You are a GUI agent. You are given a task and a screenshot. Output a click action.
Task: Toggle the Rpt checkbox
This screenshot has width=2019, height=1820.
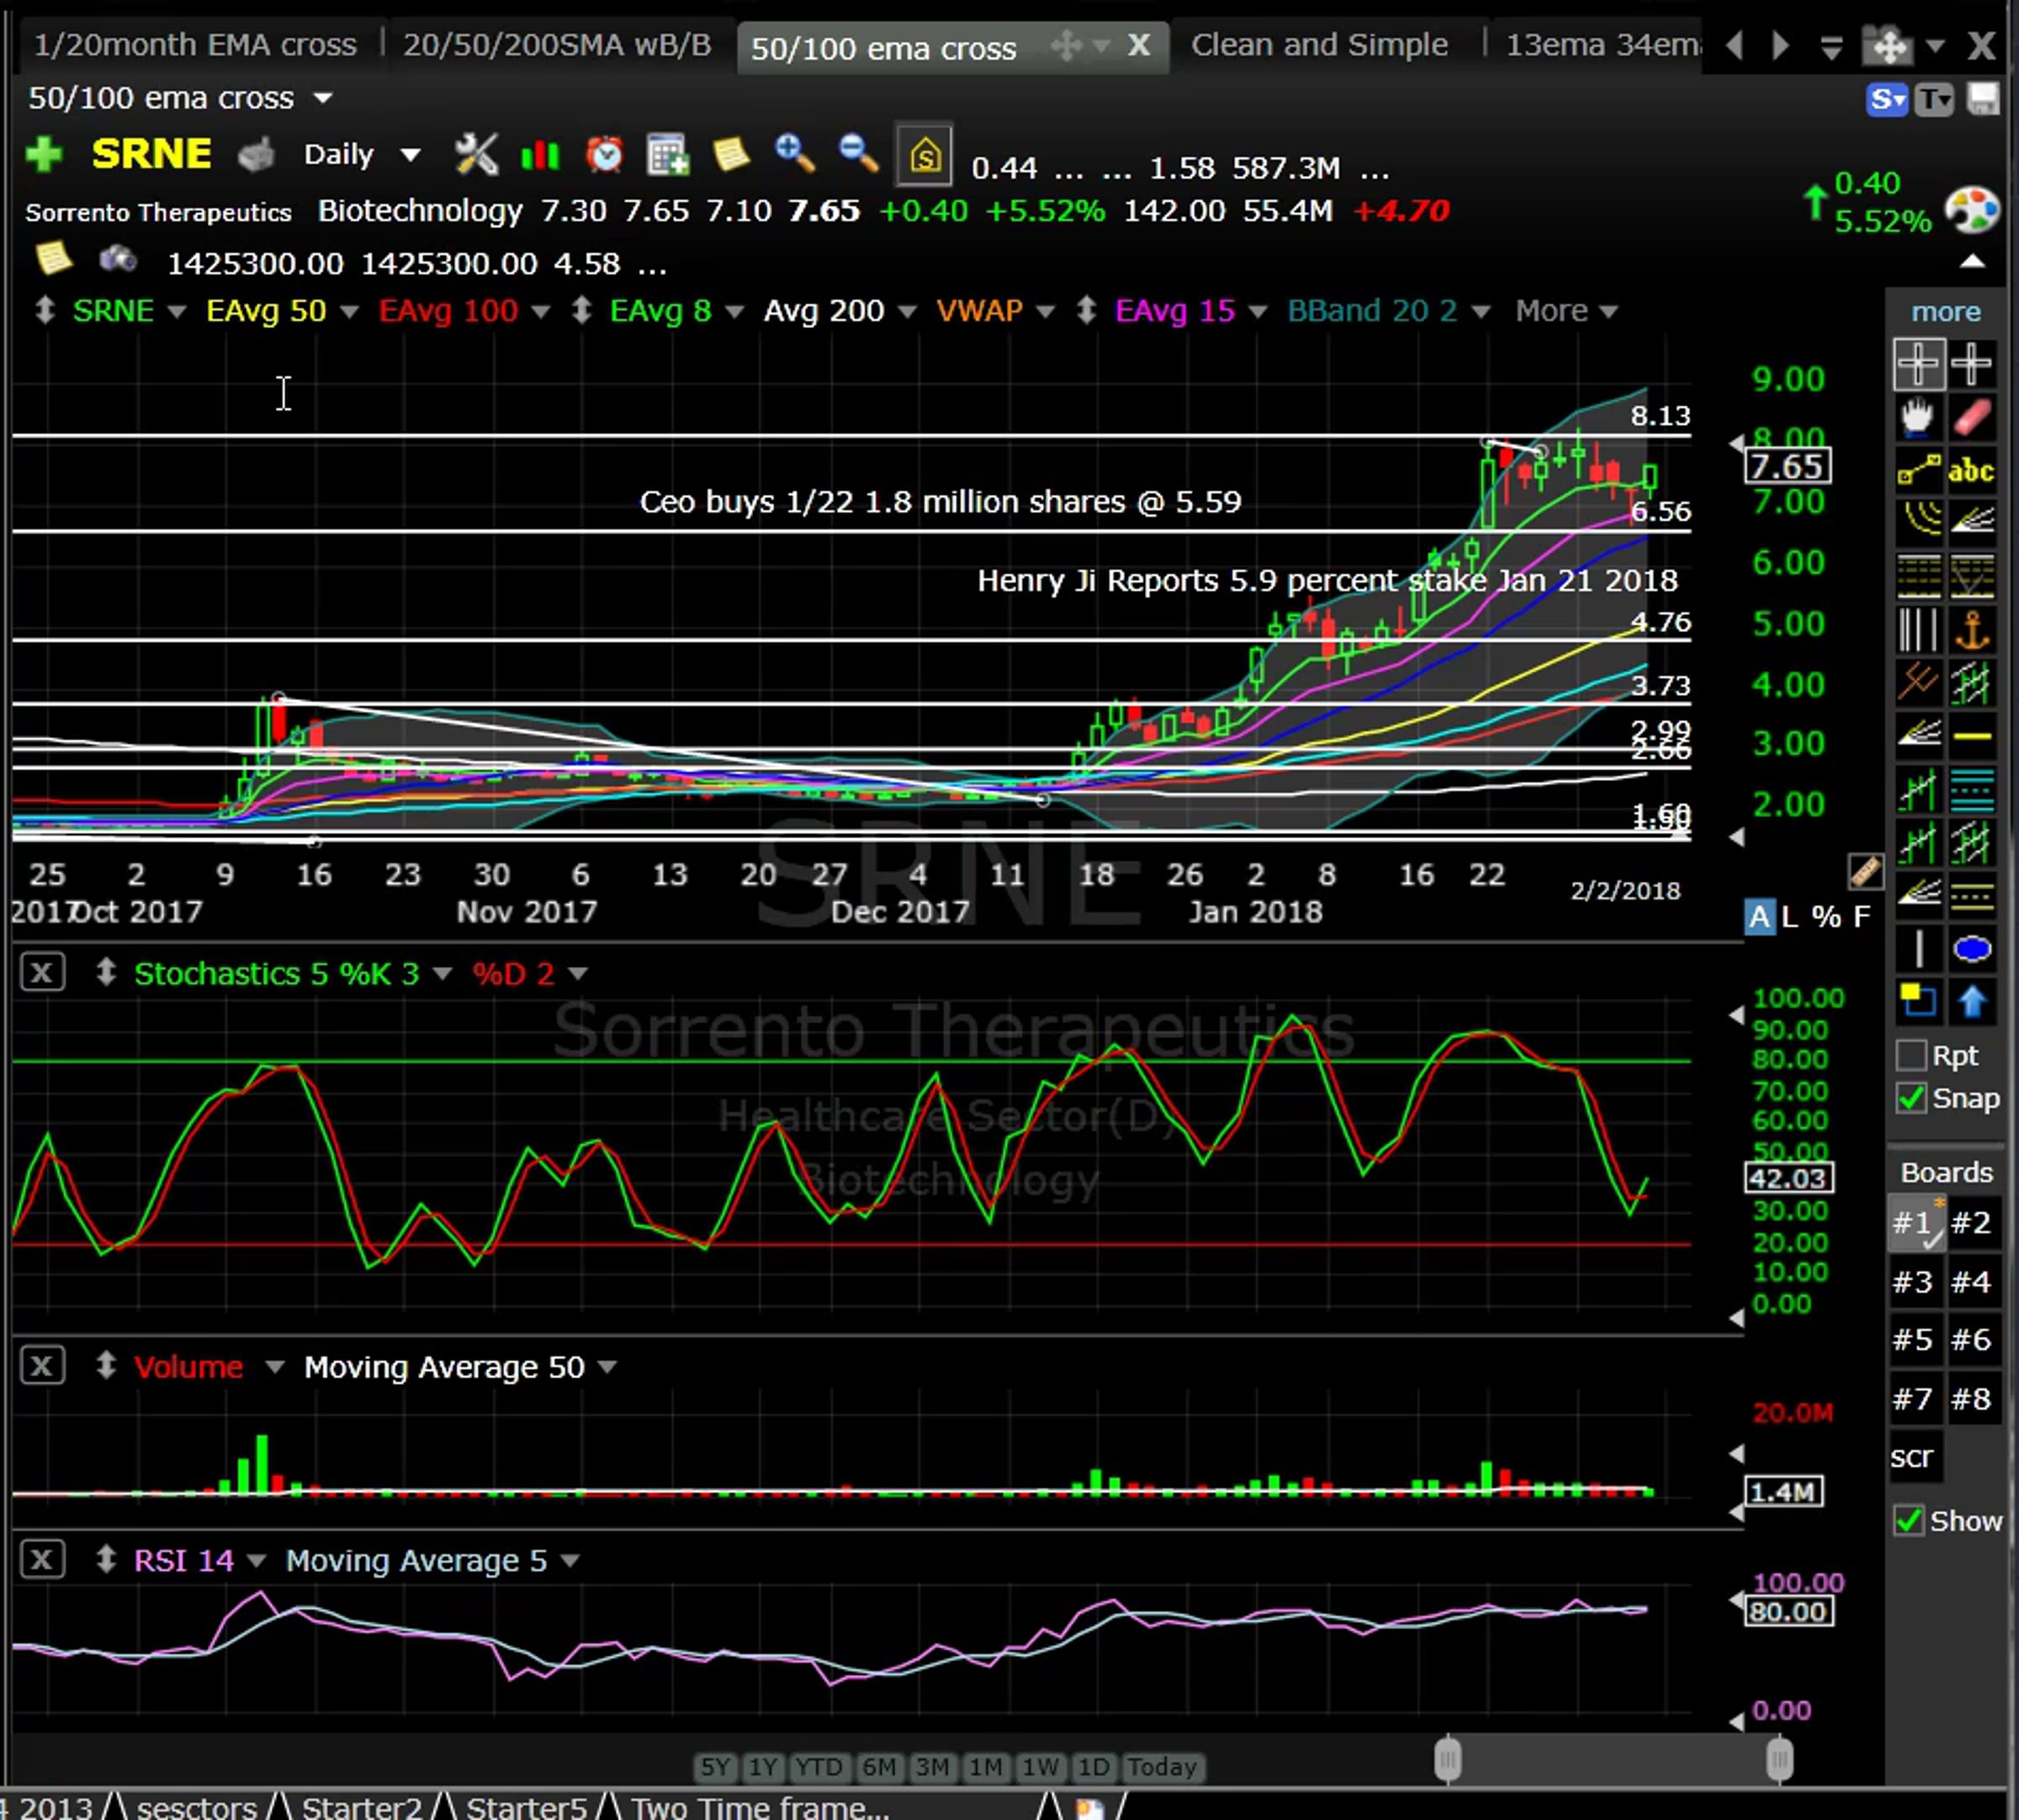point(1910,1055)
